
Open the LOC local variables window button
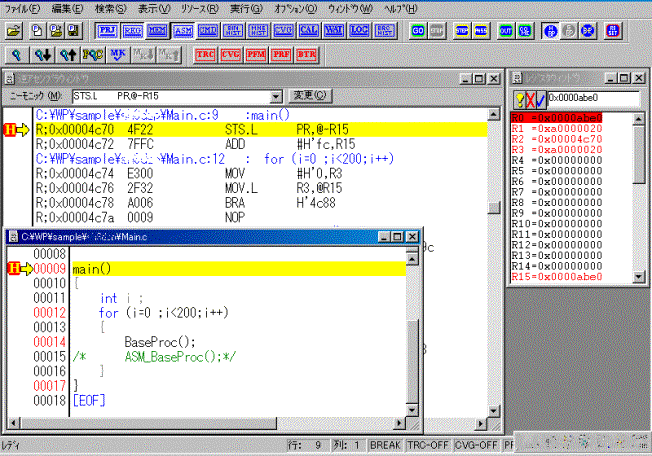(x=359, y=31)
